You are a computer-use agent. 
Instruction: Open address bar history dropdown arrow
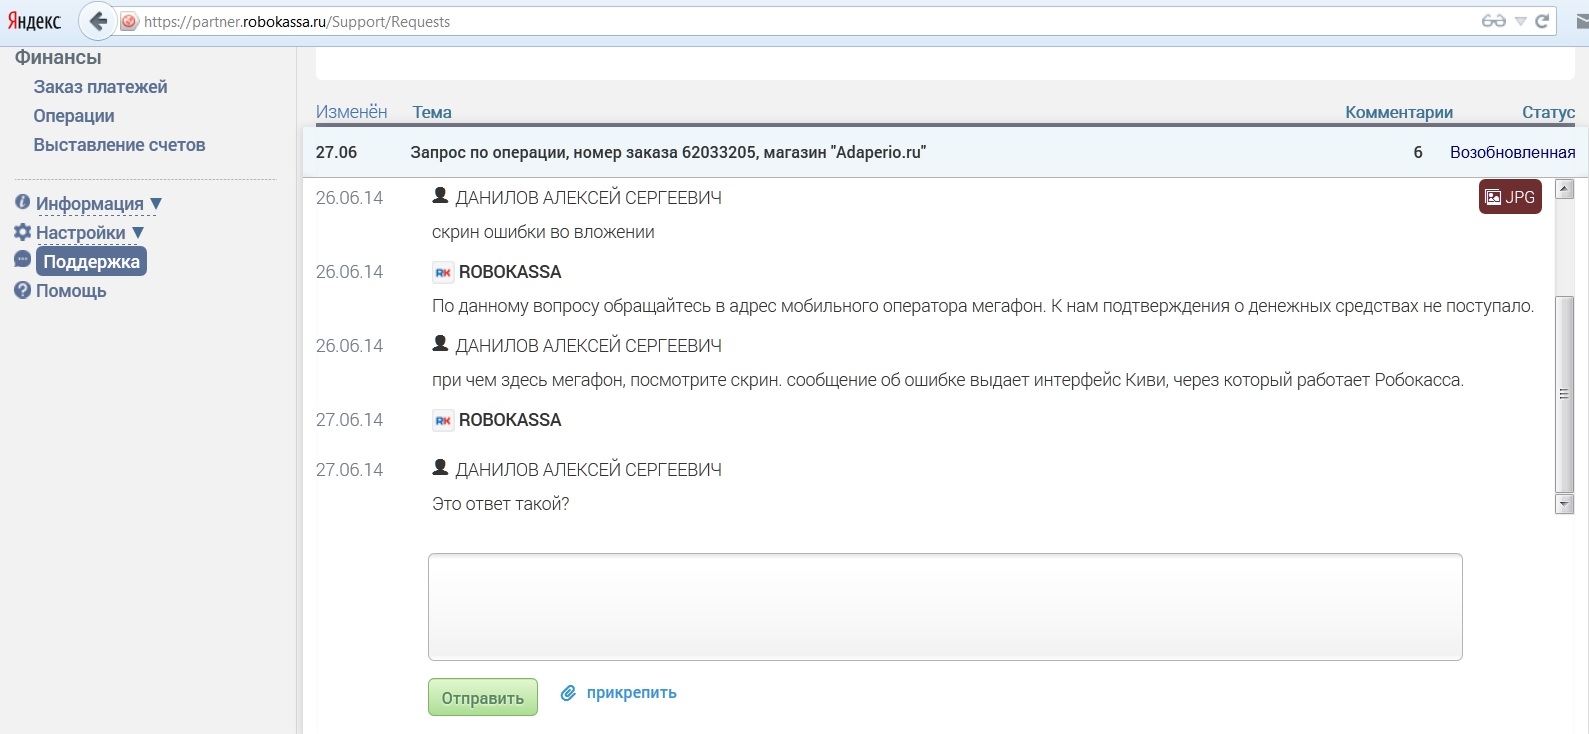pyautogui.click(x=1520, y=21)
